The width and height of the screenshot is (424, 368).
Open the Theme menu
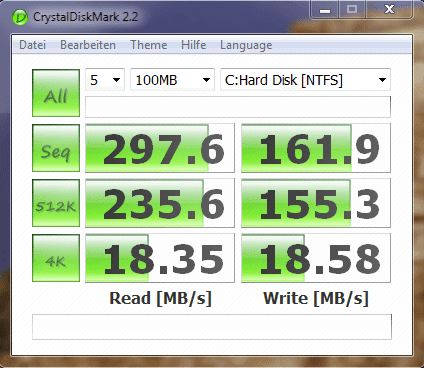point(149,45)
